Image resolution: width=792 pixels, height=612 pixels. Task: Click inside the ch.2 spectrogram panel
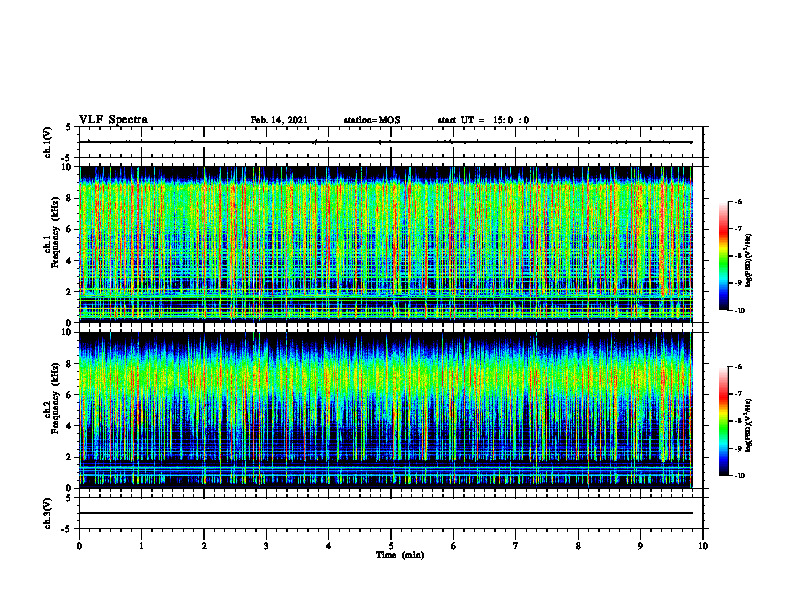click(386, 410)
